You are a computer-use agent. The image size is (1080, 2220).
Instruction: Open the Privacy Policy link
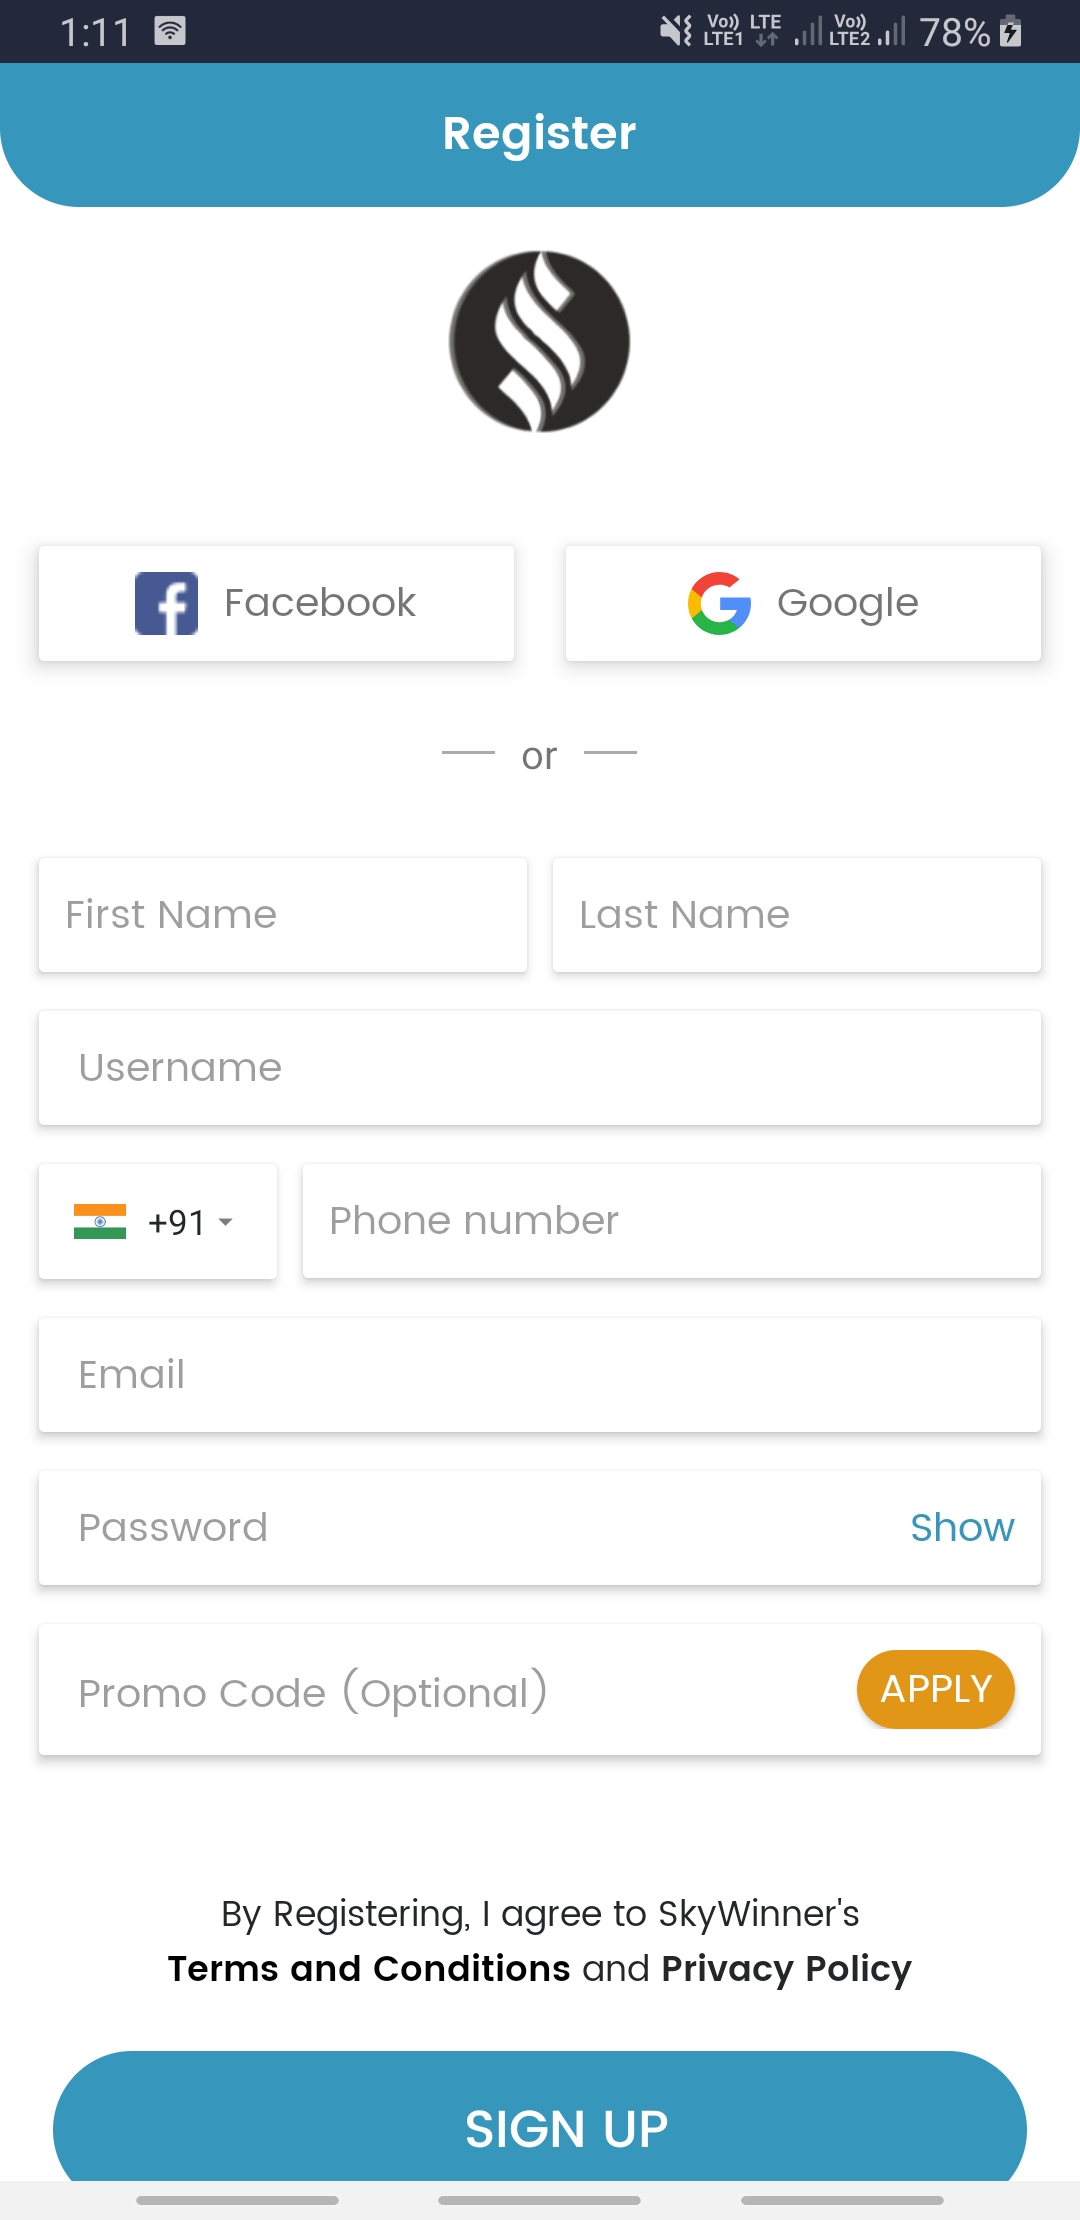click(786, 1968)
